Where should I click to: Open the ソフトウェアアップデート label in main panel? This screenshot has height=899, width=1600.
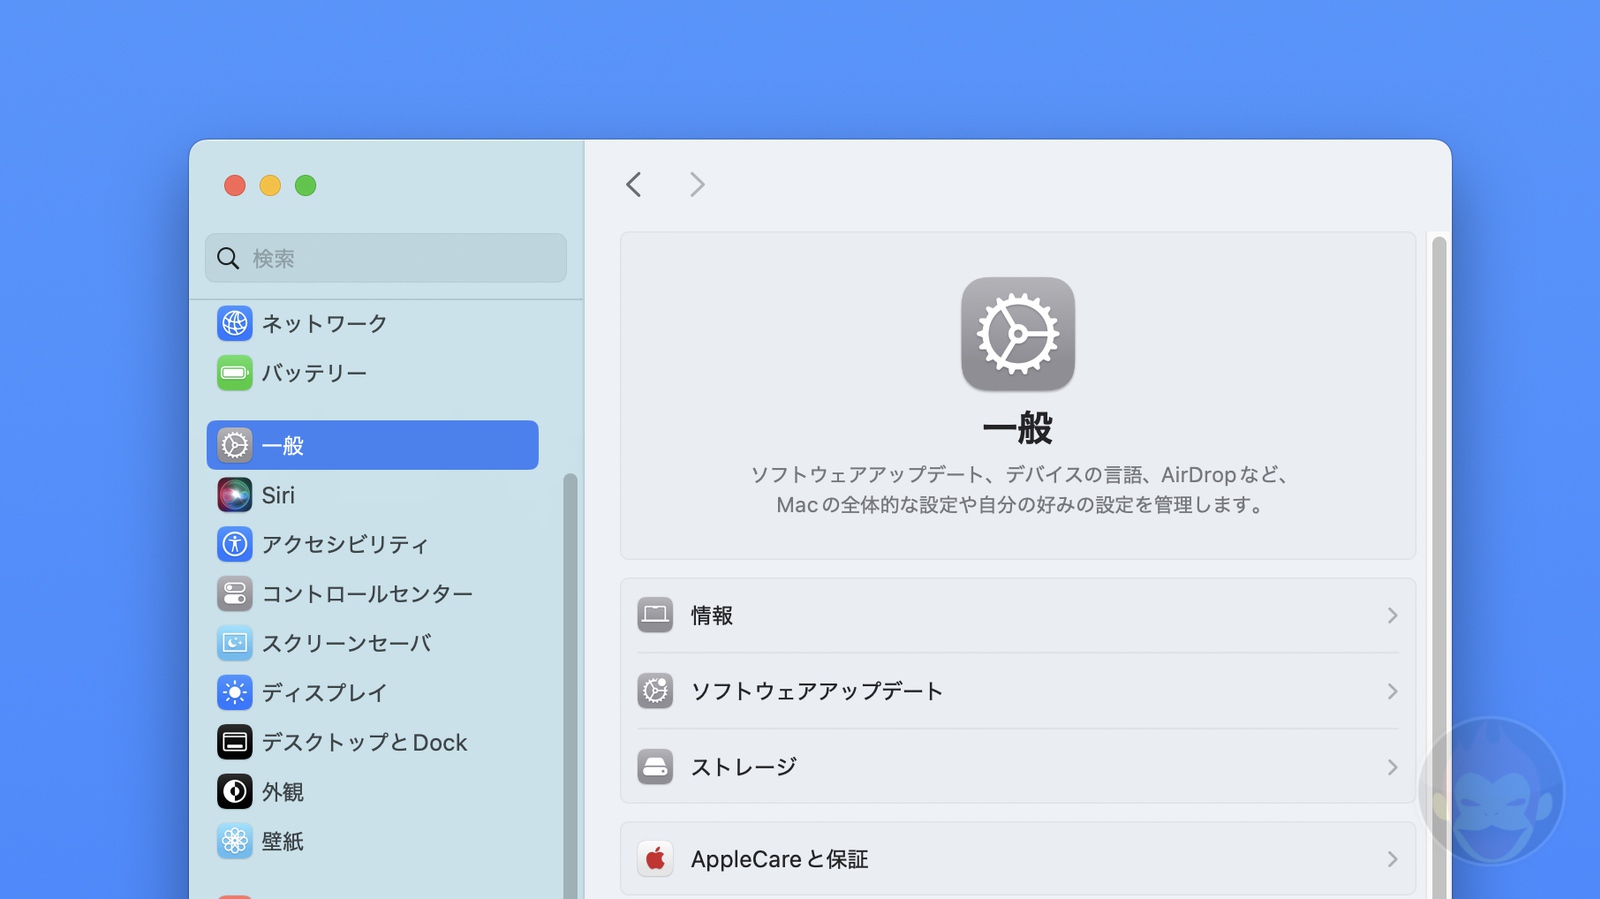(817, 691)
